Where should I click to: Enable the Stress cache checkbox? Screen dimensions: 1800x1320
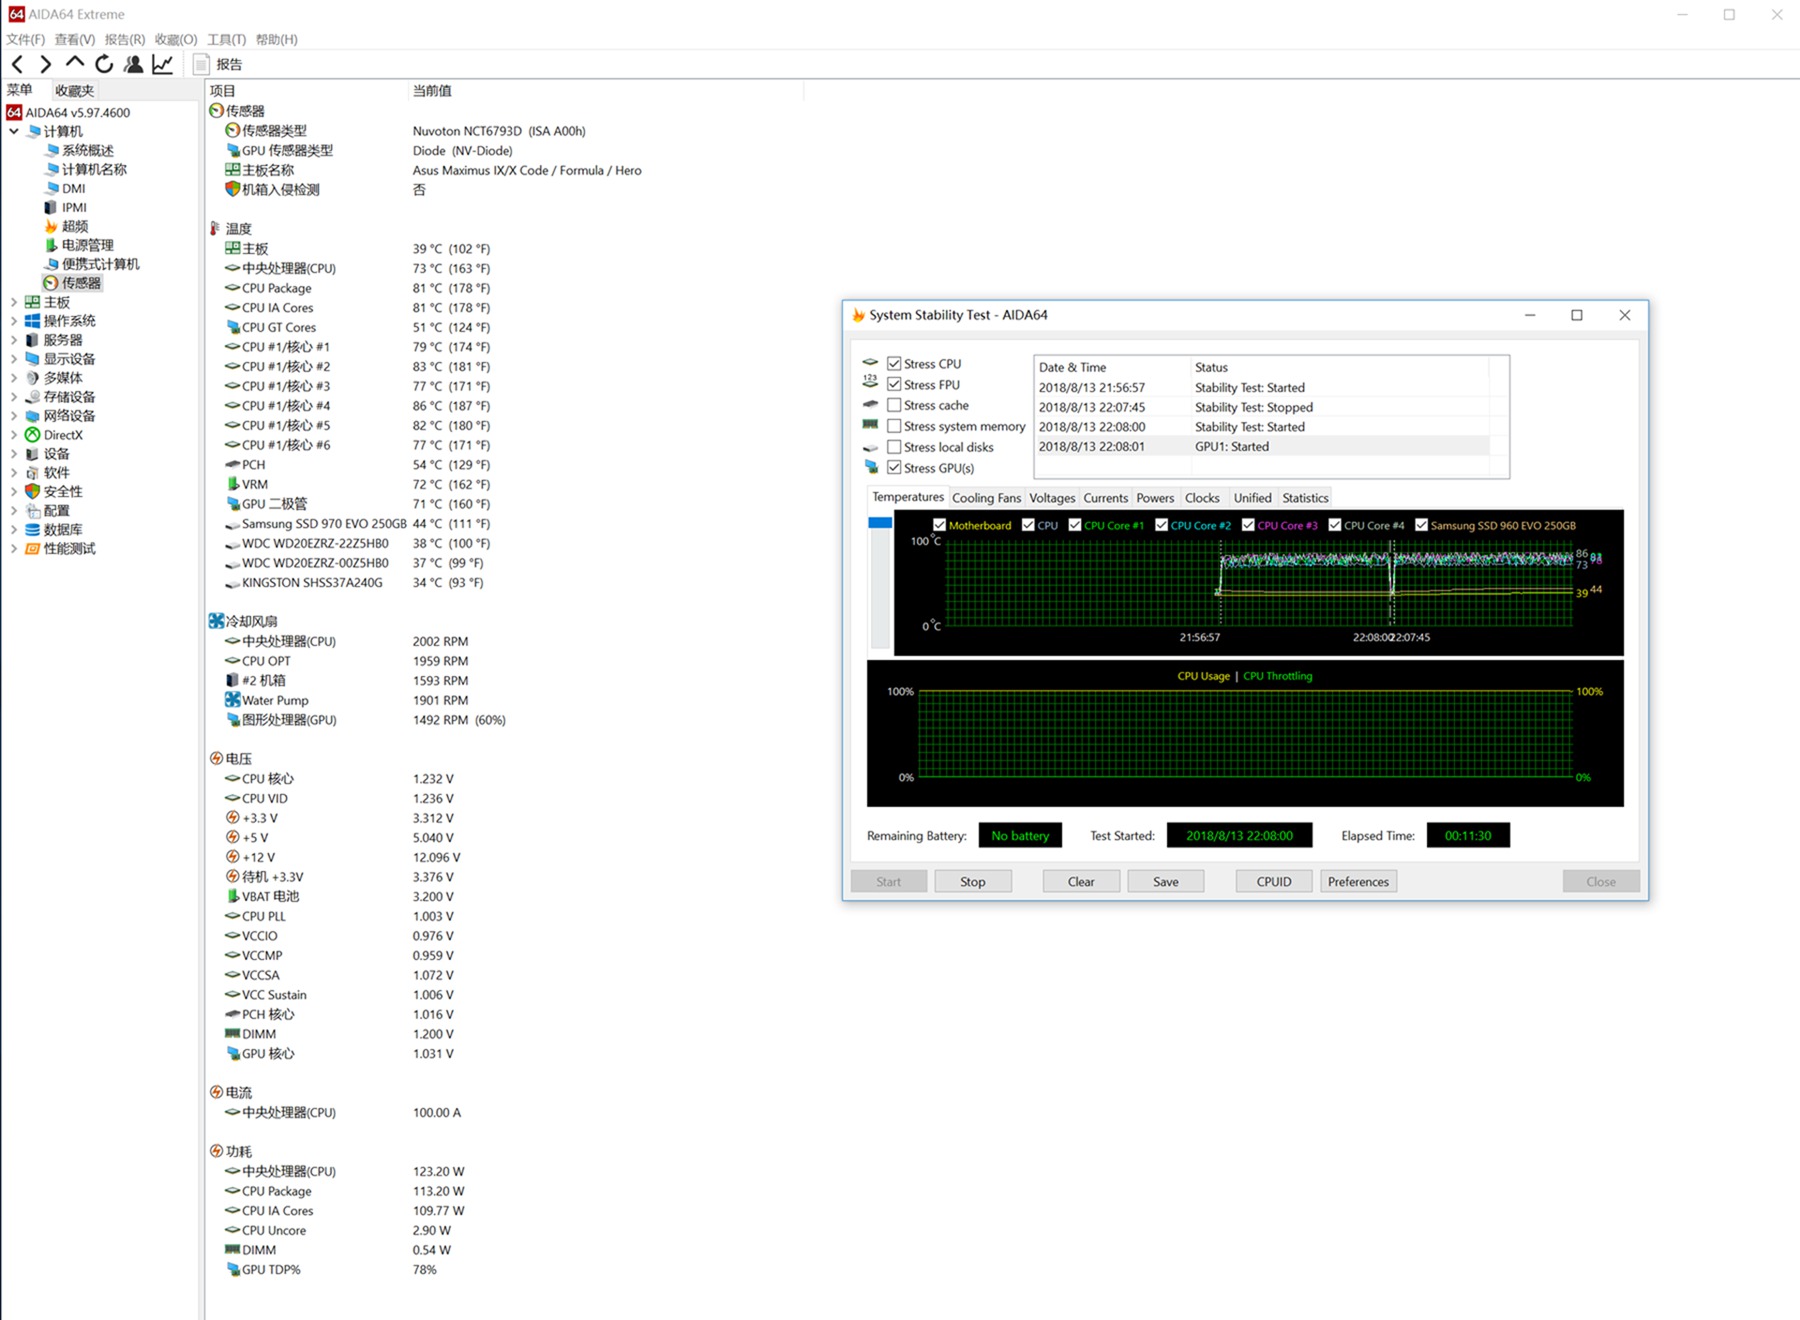click(894, 405)
